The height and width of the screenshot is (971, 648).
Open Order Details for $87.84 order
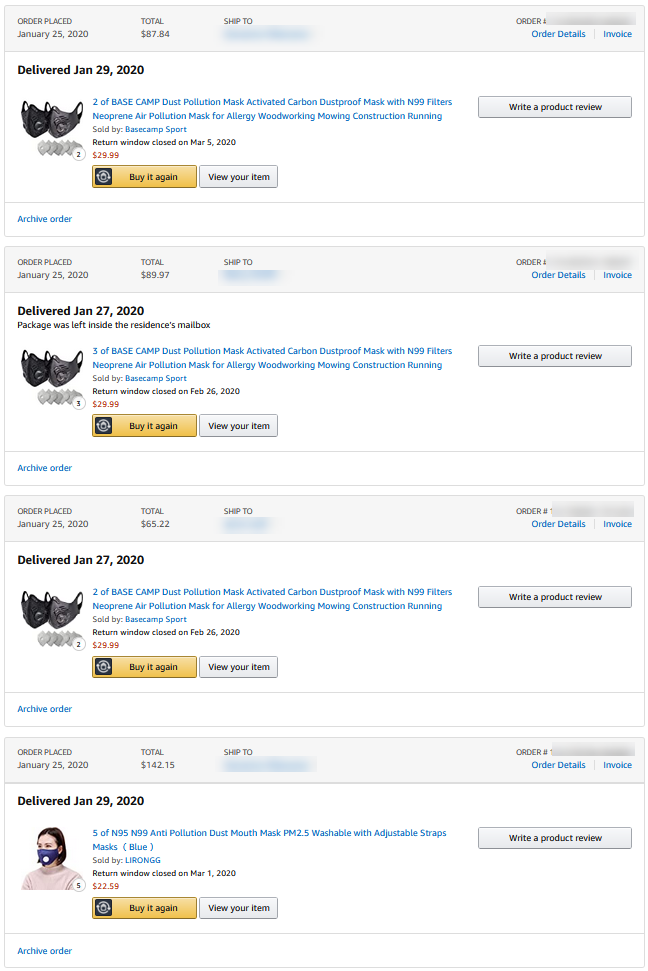point(558,34)
